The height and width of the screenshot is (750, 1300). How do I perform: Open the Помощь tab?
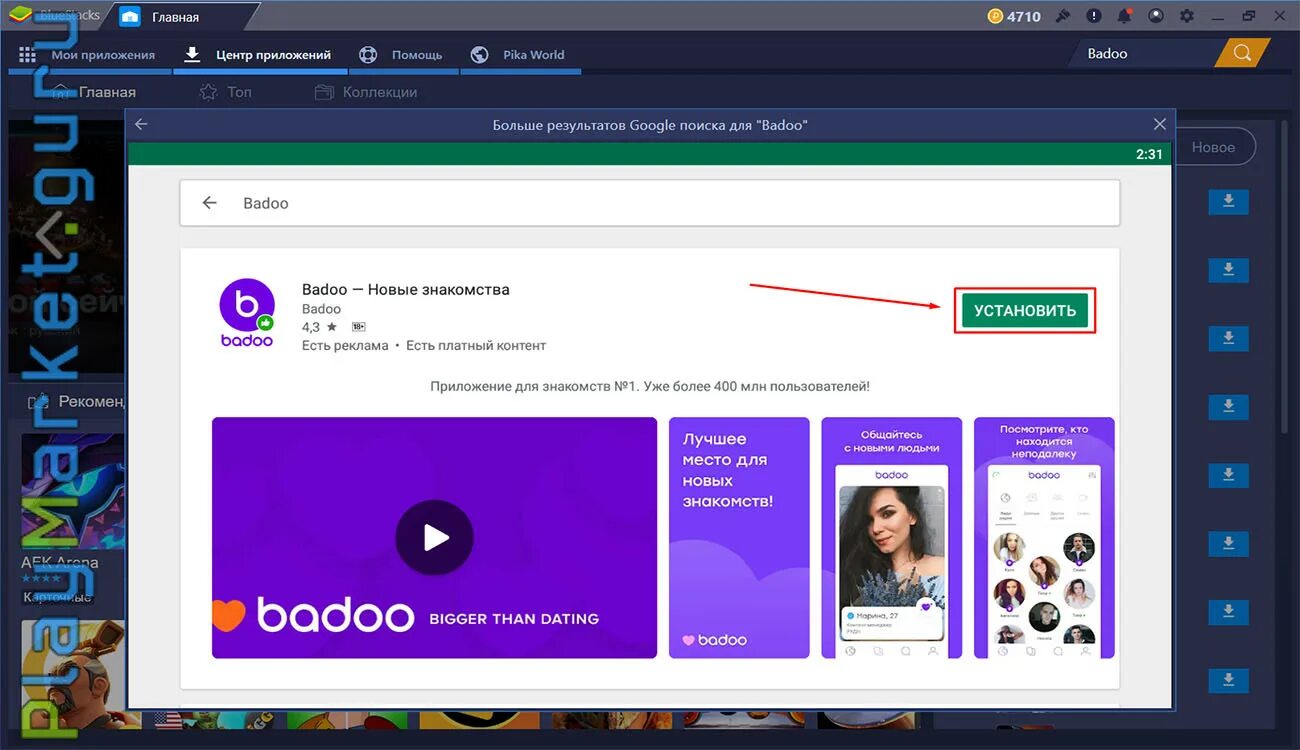click(x=404, y=55)
